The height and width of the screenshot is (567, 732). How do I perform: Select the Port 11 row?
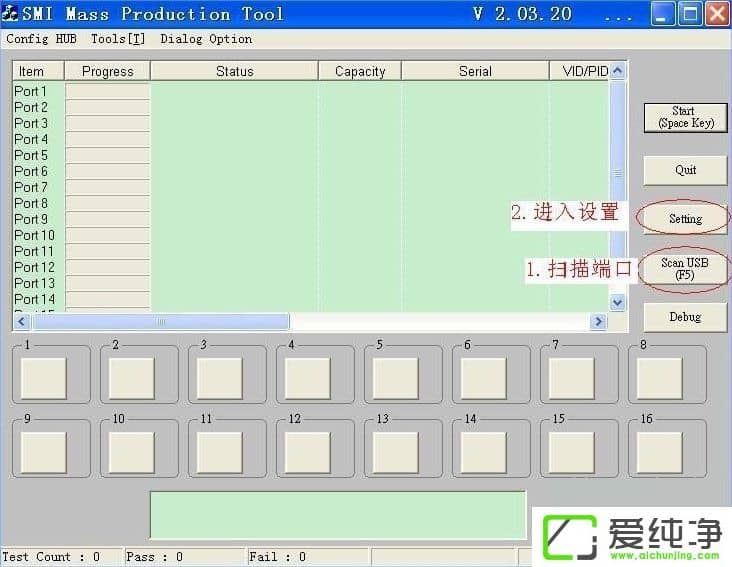pyautogui.click(x=311, y=251)
